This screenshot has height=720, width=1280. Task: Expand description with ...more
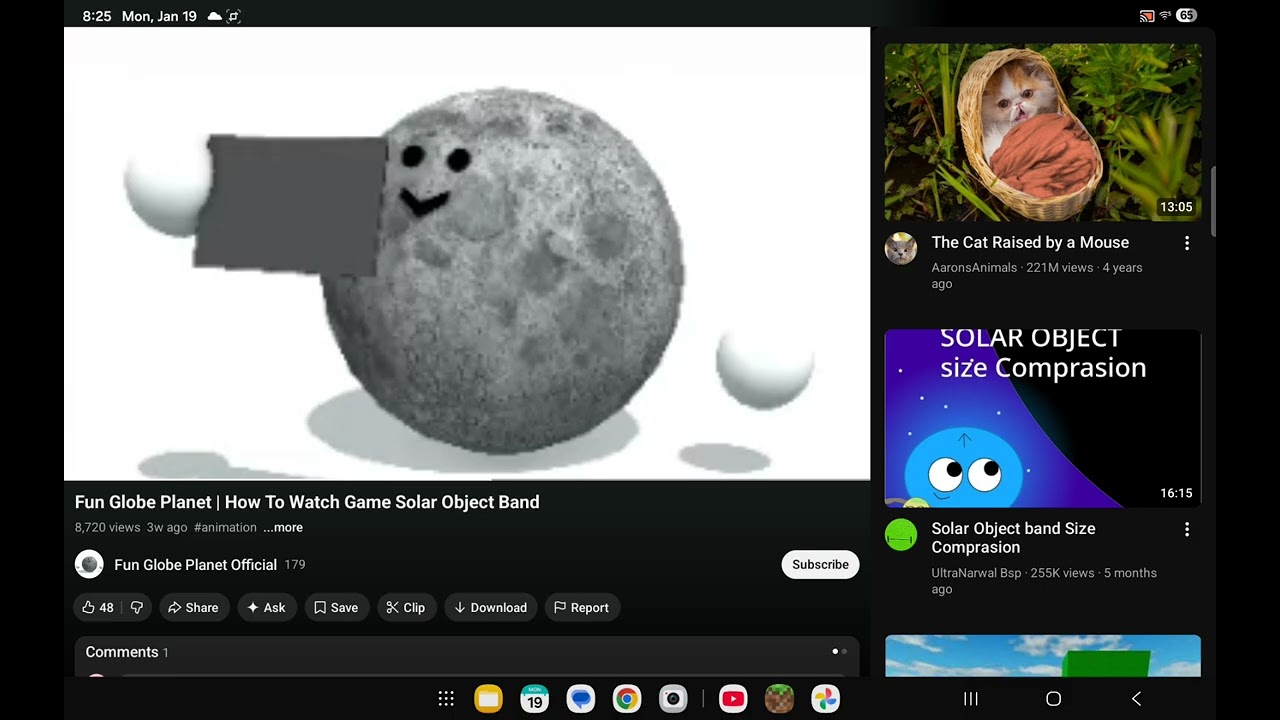pos(283,527)
